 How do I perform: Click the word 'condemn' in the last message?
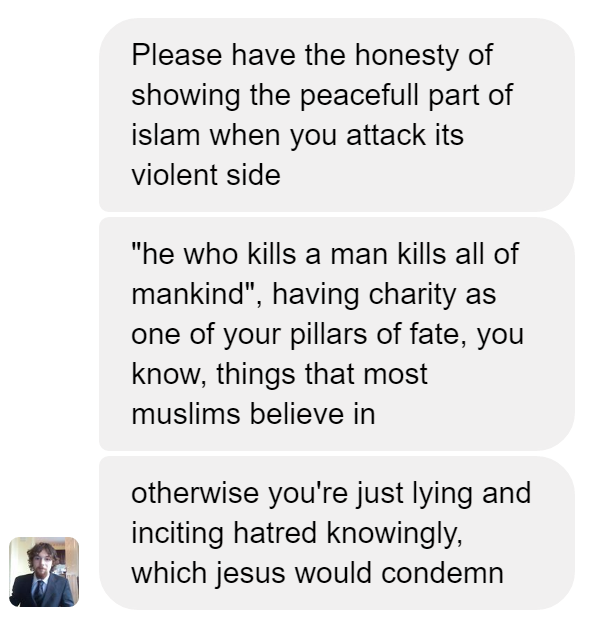click(442, 573)
